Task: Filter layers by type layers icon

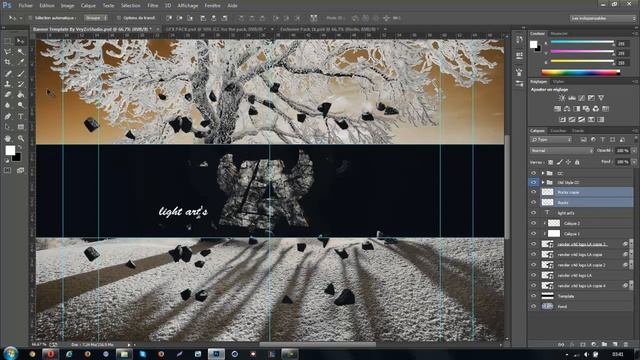Action: tap(602, 140)
